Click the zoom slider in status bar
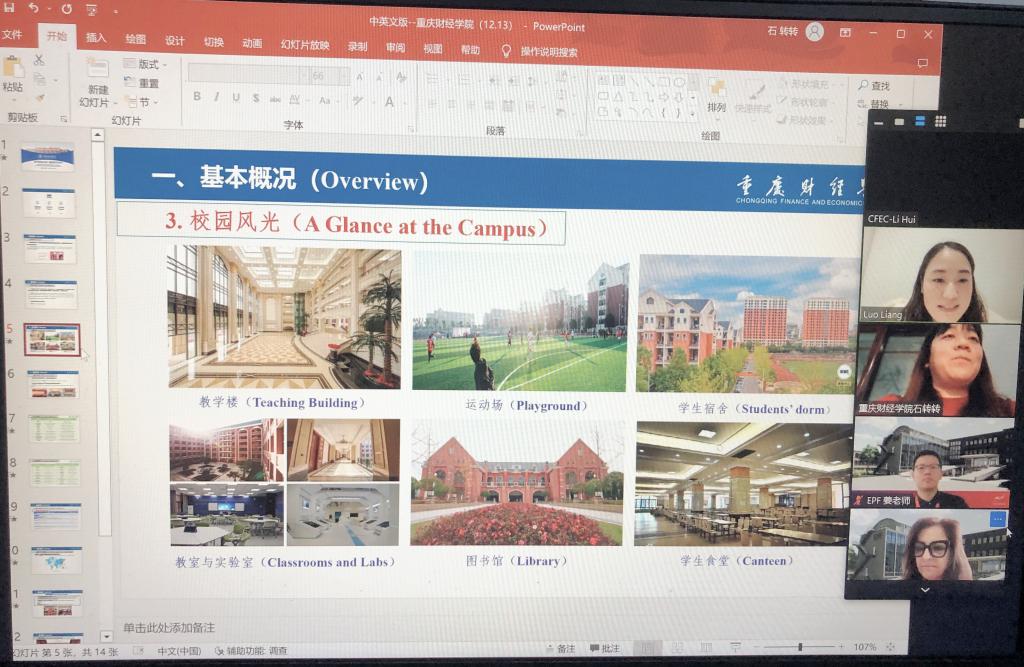Viewport: 1024px width, 667px height. tap(800, 647)
